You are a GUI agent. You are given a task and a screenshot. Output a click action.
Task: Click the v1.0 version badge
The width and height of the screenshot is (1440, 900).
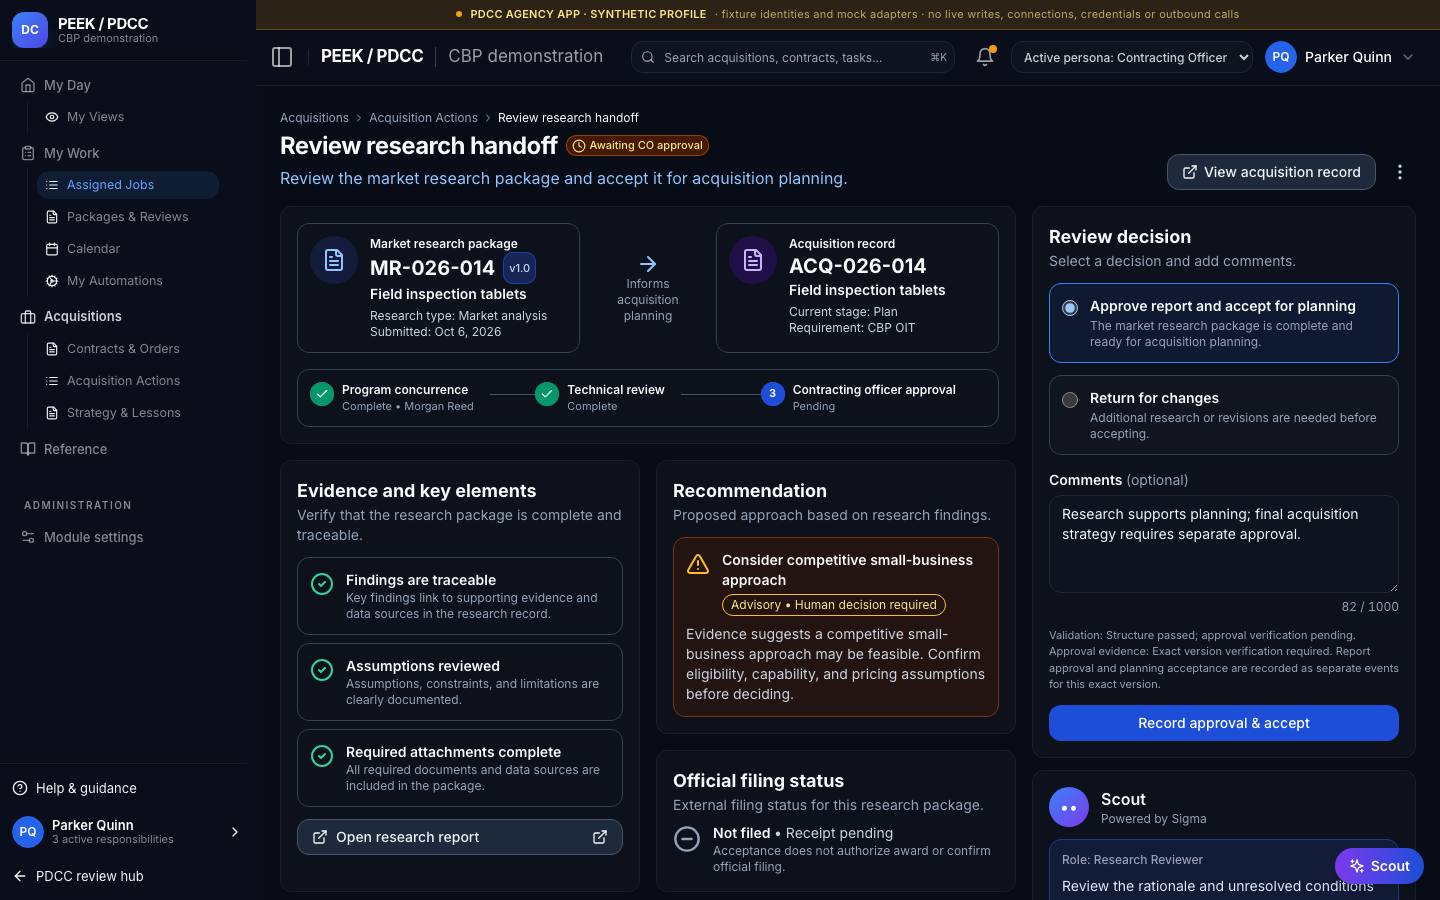click(x=519, y=268)
